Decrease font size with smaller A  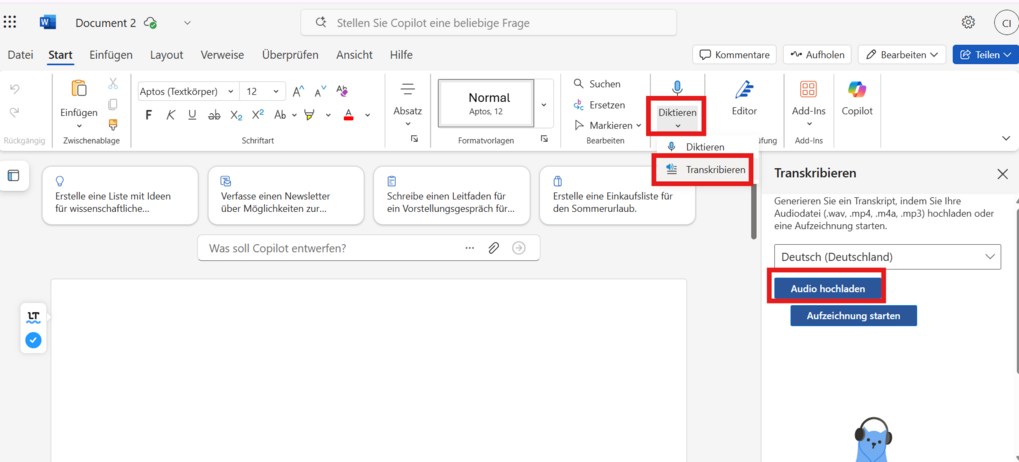click(320, 92)
